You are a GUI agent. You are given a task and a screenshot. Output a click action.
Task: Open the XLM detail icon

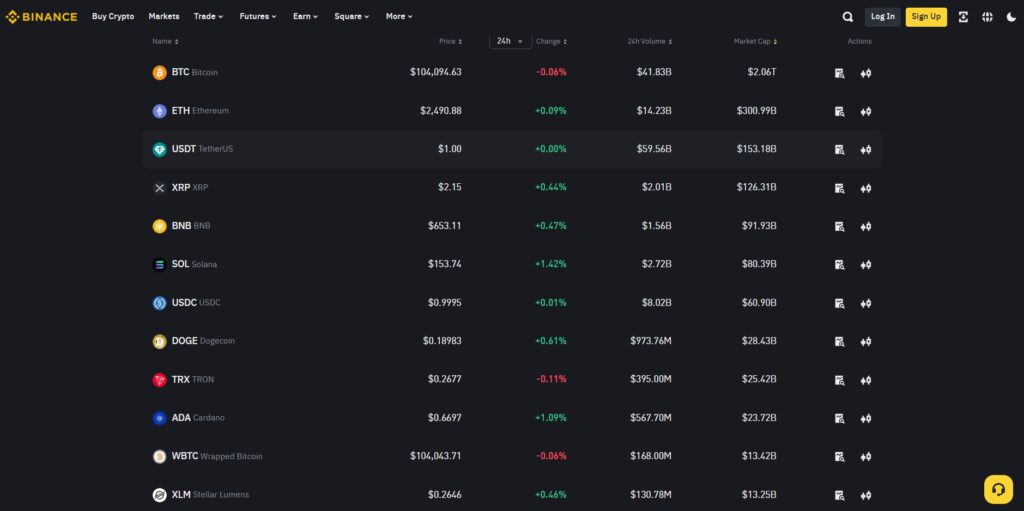tap(840, 495)
